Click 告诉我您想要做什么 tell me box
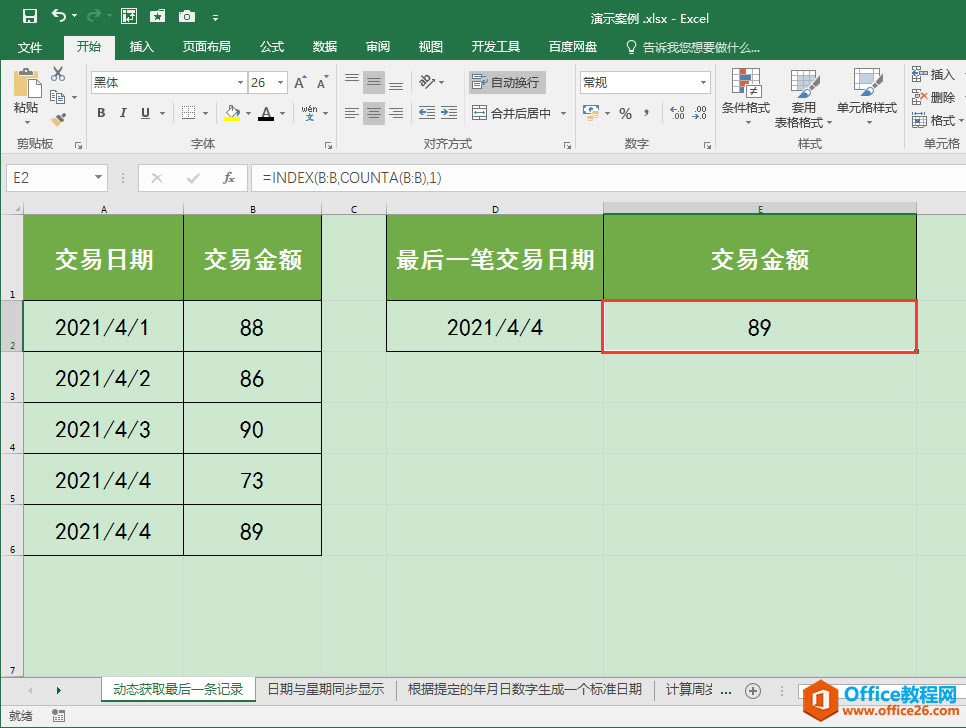This screenshot has width=966, height=728. pos(693,47)
